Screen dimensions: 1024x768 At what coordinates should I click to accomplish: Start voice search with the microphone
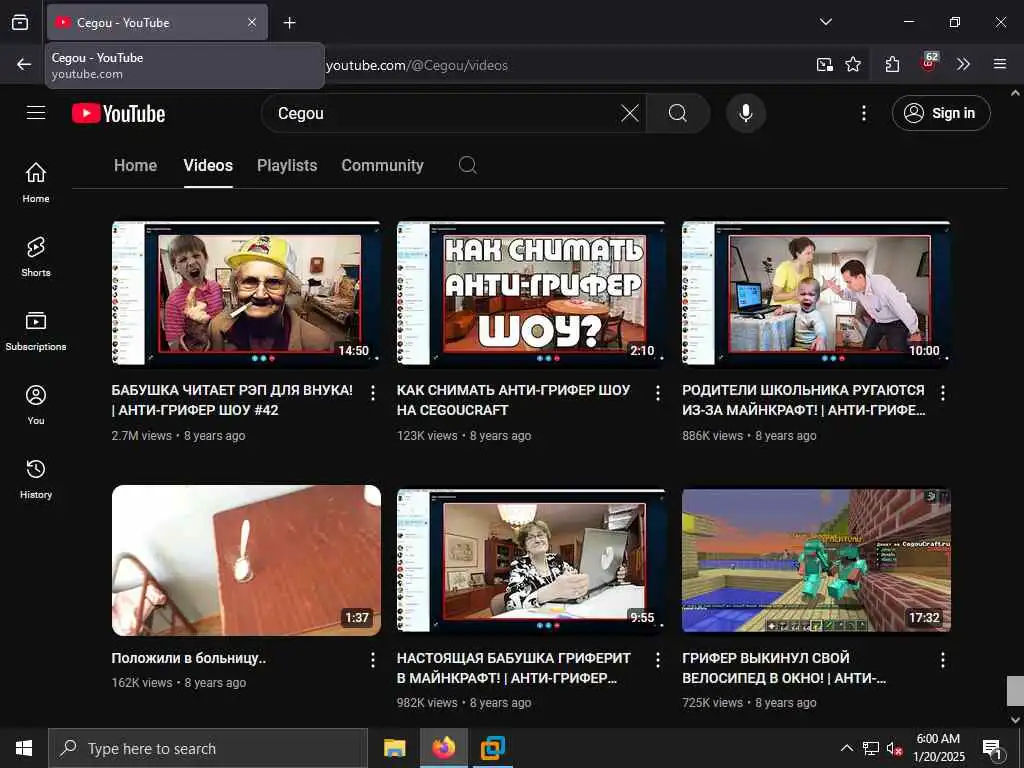click(746, 113)
